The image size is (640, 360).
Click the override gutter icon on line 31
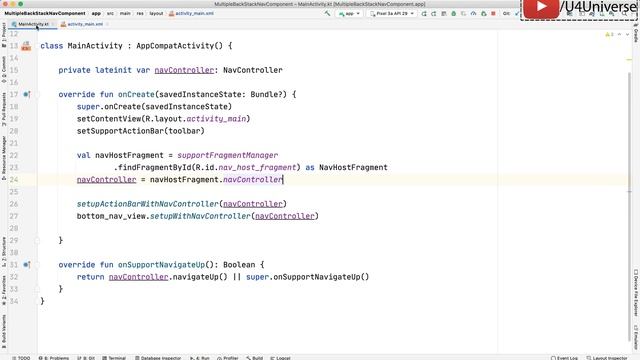tap(27, 264)
